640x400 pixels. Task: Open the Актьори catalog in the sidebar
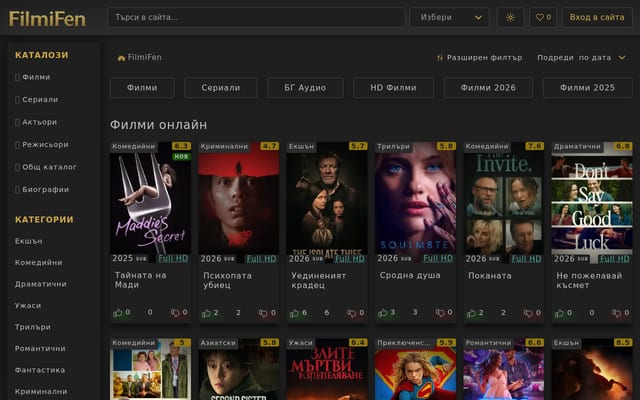36,122
